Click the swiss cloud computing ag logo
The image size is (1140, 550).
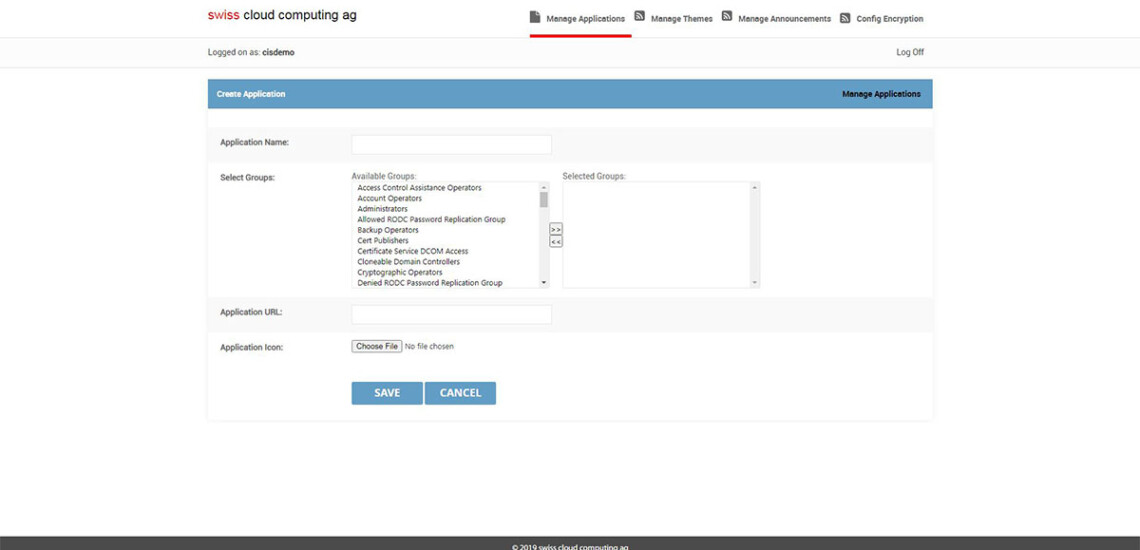[x=282, y=15]
